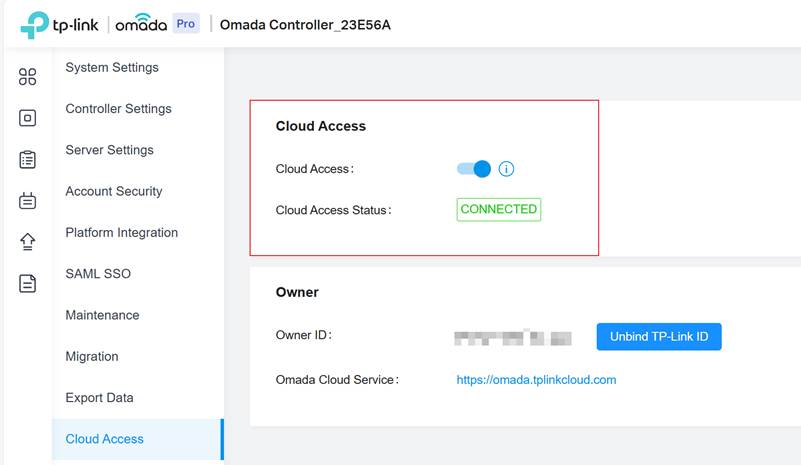801x465 pixels.
Task: Go to Server Settings
Action: click(x=109, y=150)
